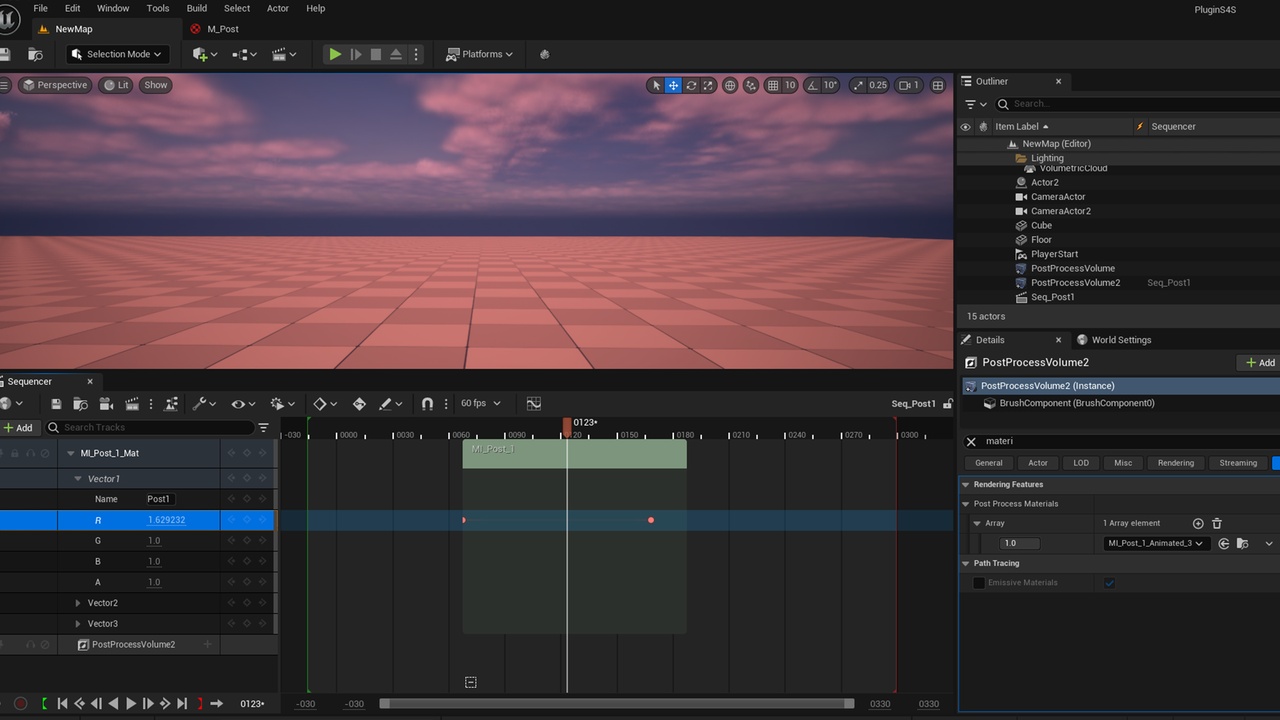
Task: Collapse the Rendering Features section
Action: (x=966, y=485)
